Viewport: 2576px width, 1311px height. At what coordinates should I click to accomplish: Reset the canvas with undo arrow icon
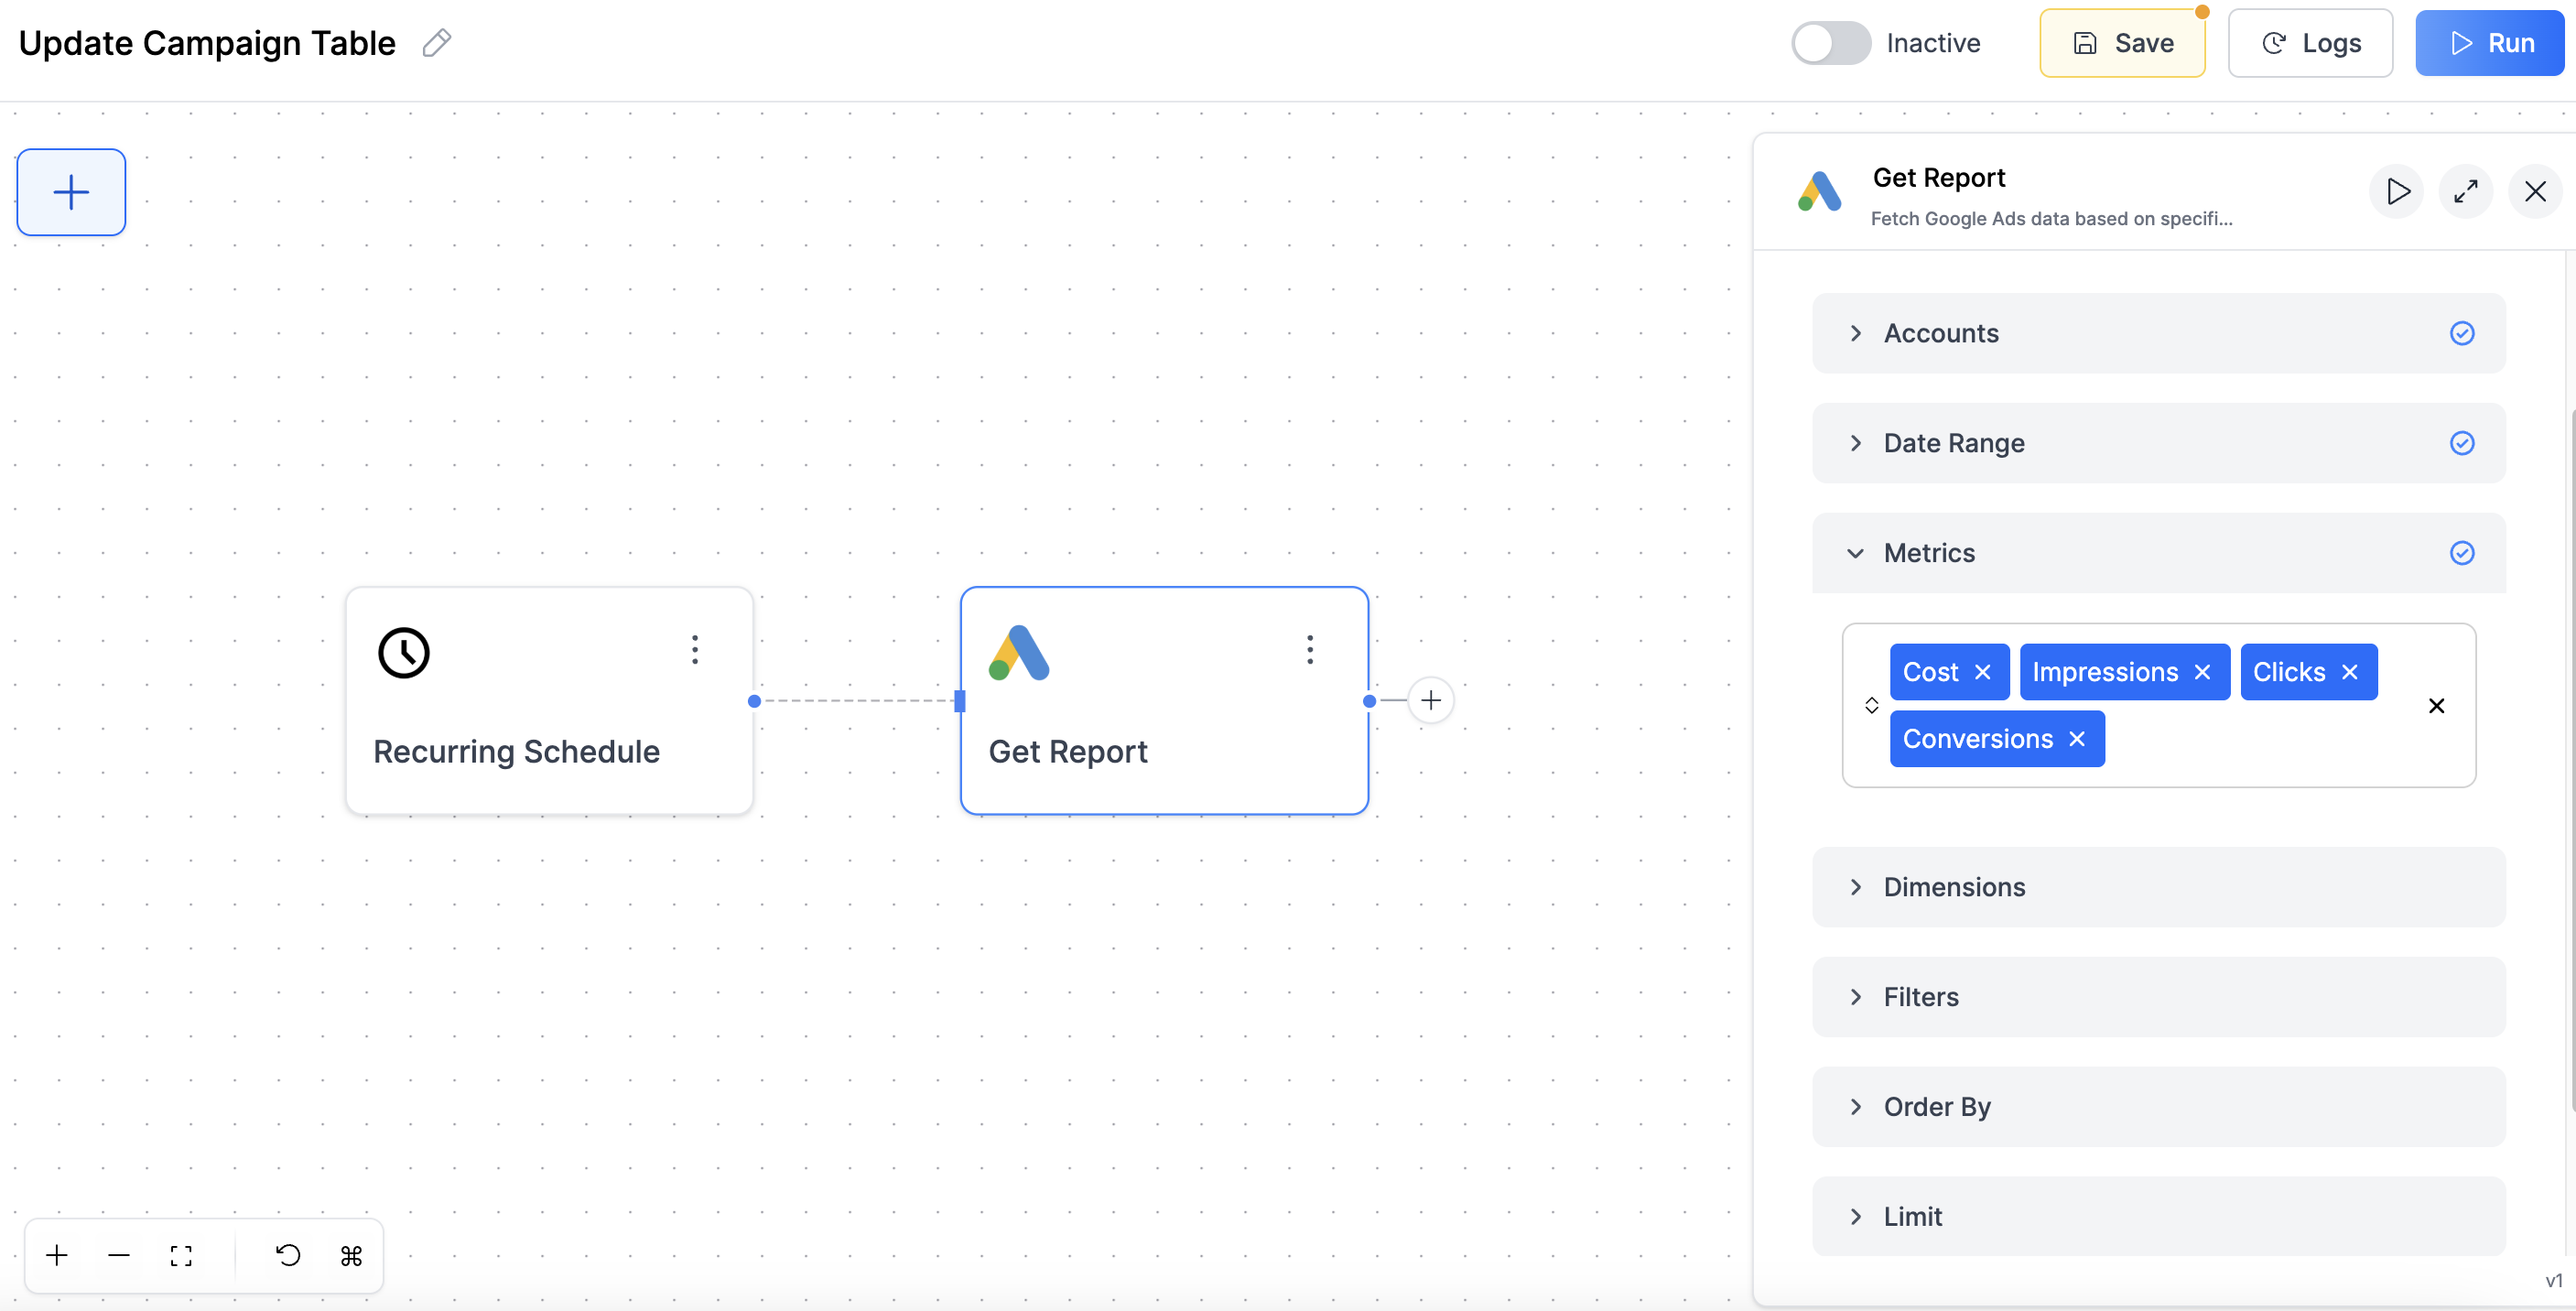(x=288, y=1255)
